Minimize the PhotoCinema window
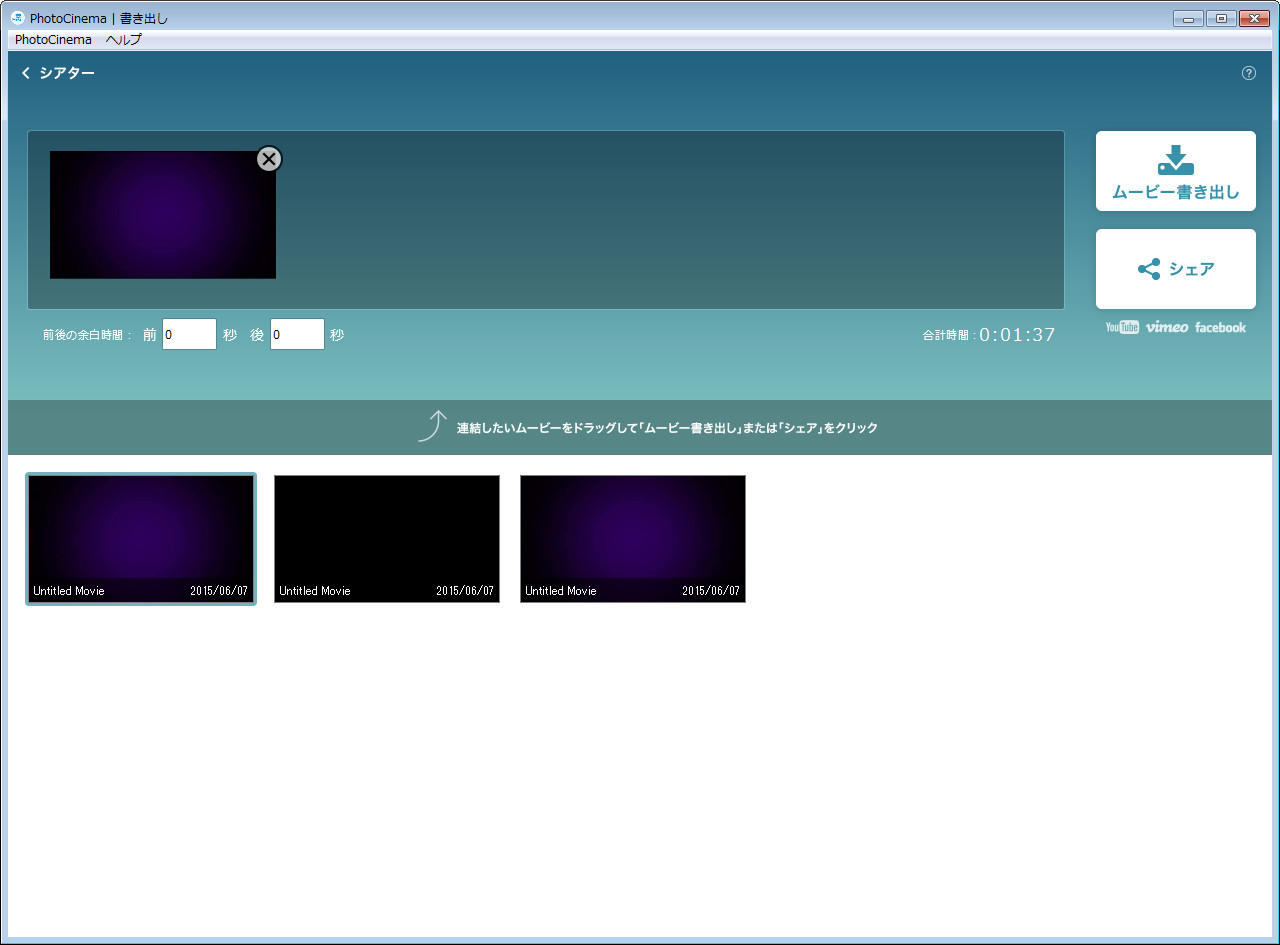 coord(1189,18)
